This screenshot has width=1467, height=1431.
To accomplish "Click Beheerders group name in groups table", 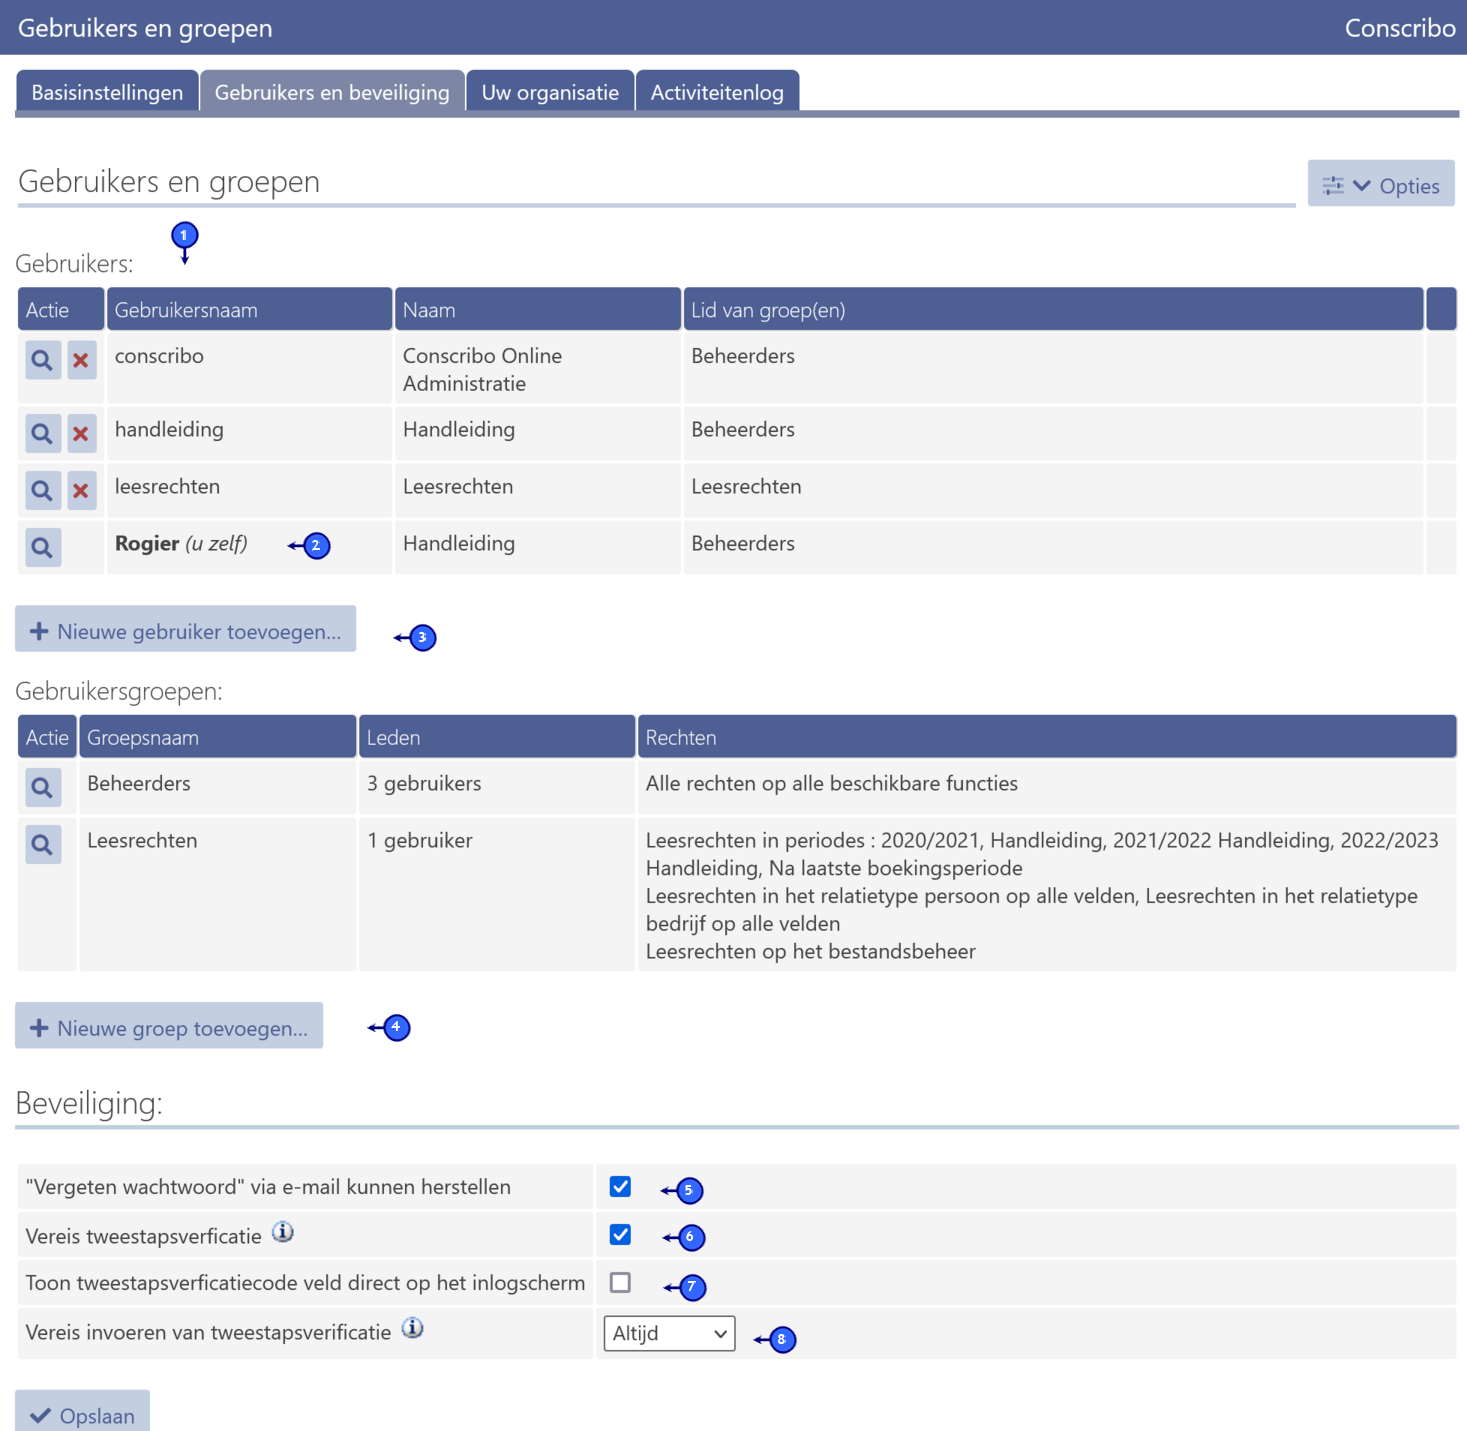I will [x=139, y=783].
